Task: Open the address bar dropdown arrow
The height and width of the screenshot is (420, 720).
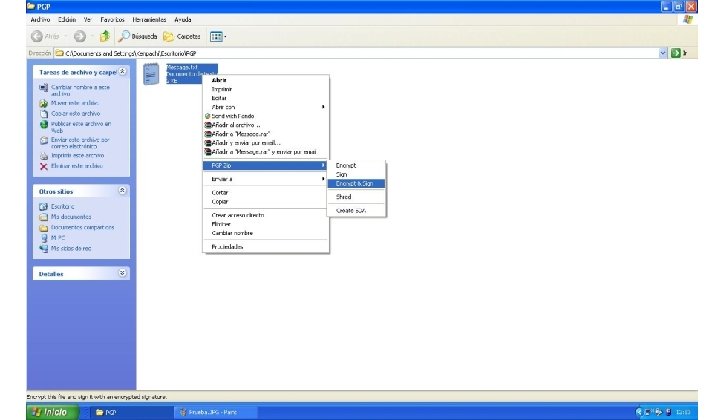Action: [663, 53]
